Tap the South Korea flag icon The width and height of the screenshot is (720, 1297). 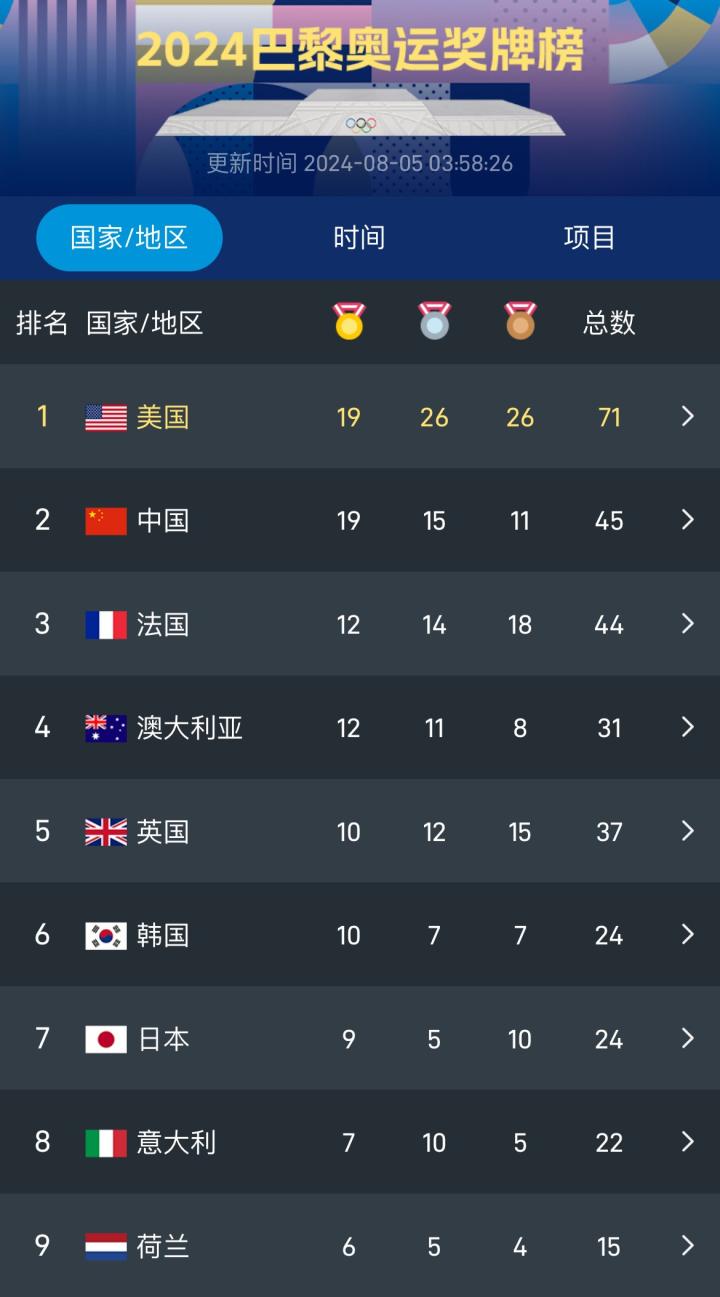point(106,935)
